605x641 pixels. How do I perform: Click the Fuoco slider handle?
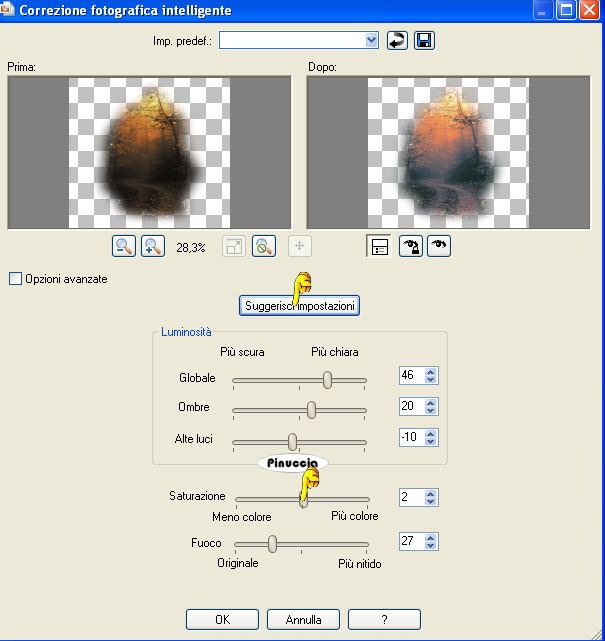click(x=272, y=544)
